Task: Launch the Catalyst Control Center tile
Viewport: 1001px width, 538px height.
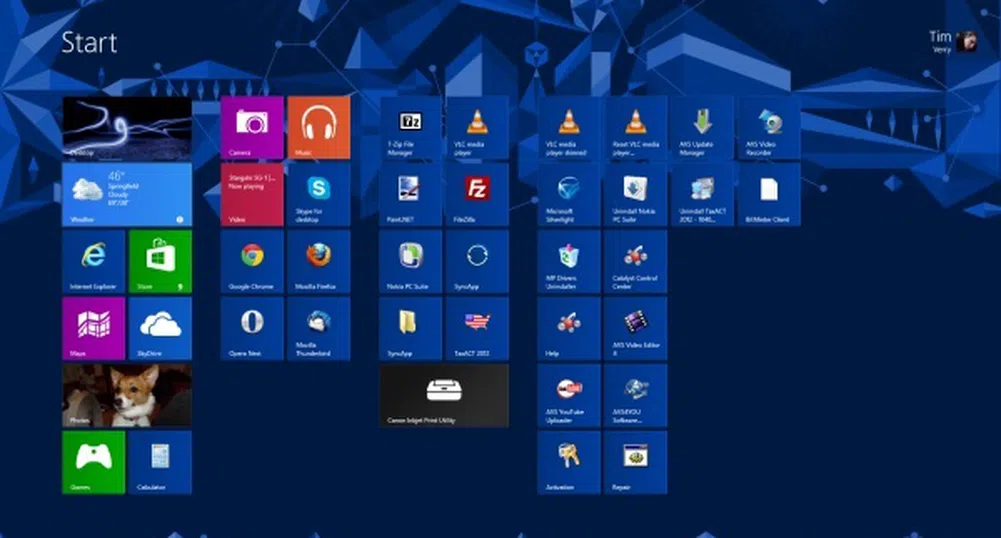Action: (635, 262)
